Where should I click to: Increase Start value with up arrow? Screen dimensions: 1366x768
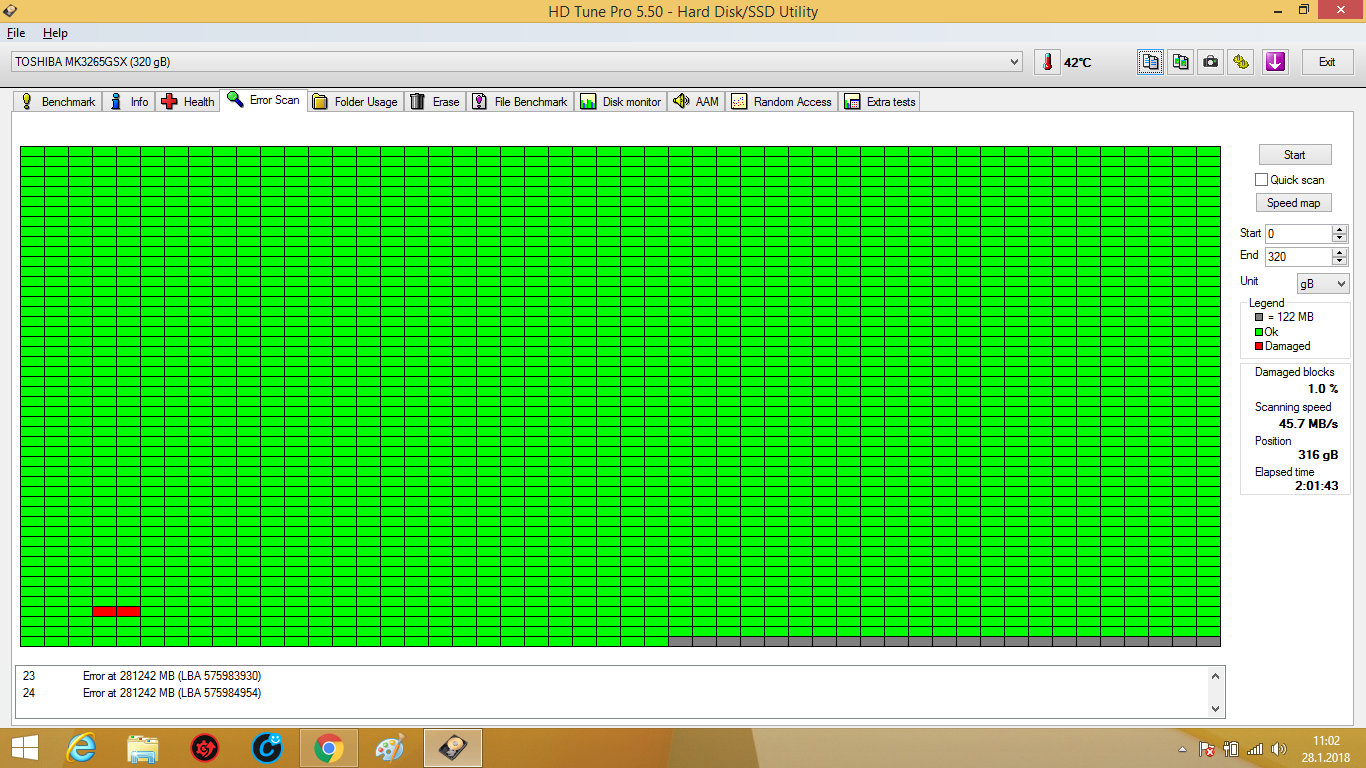[1340, 229]
